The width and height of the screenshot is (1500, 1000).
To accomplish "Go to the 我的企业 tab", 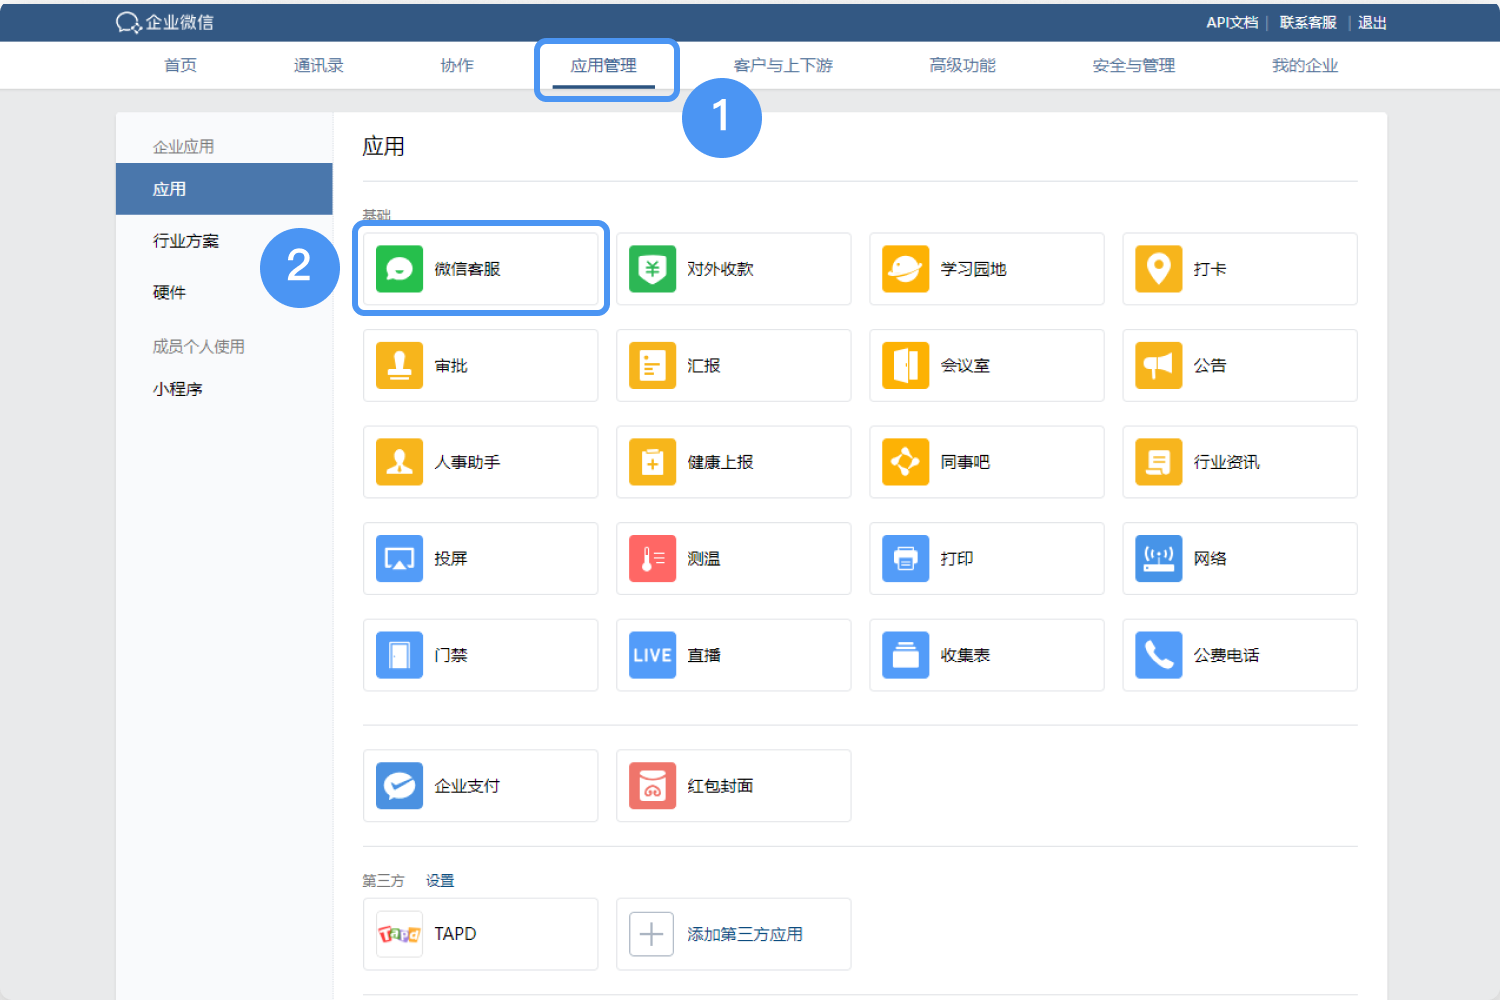I will coord(1305,65).
